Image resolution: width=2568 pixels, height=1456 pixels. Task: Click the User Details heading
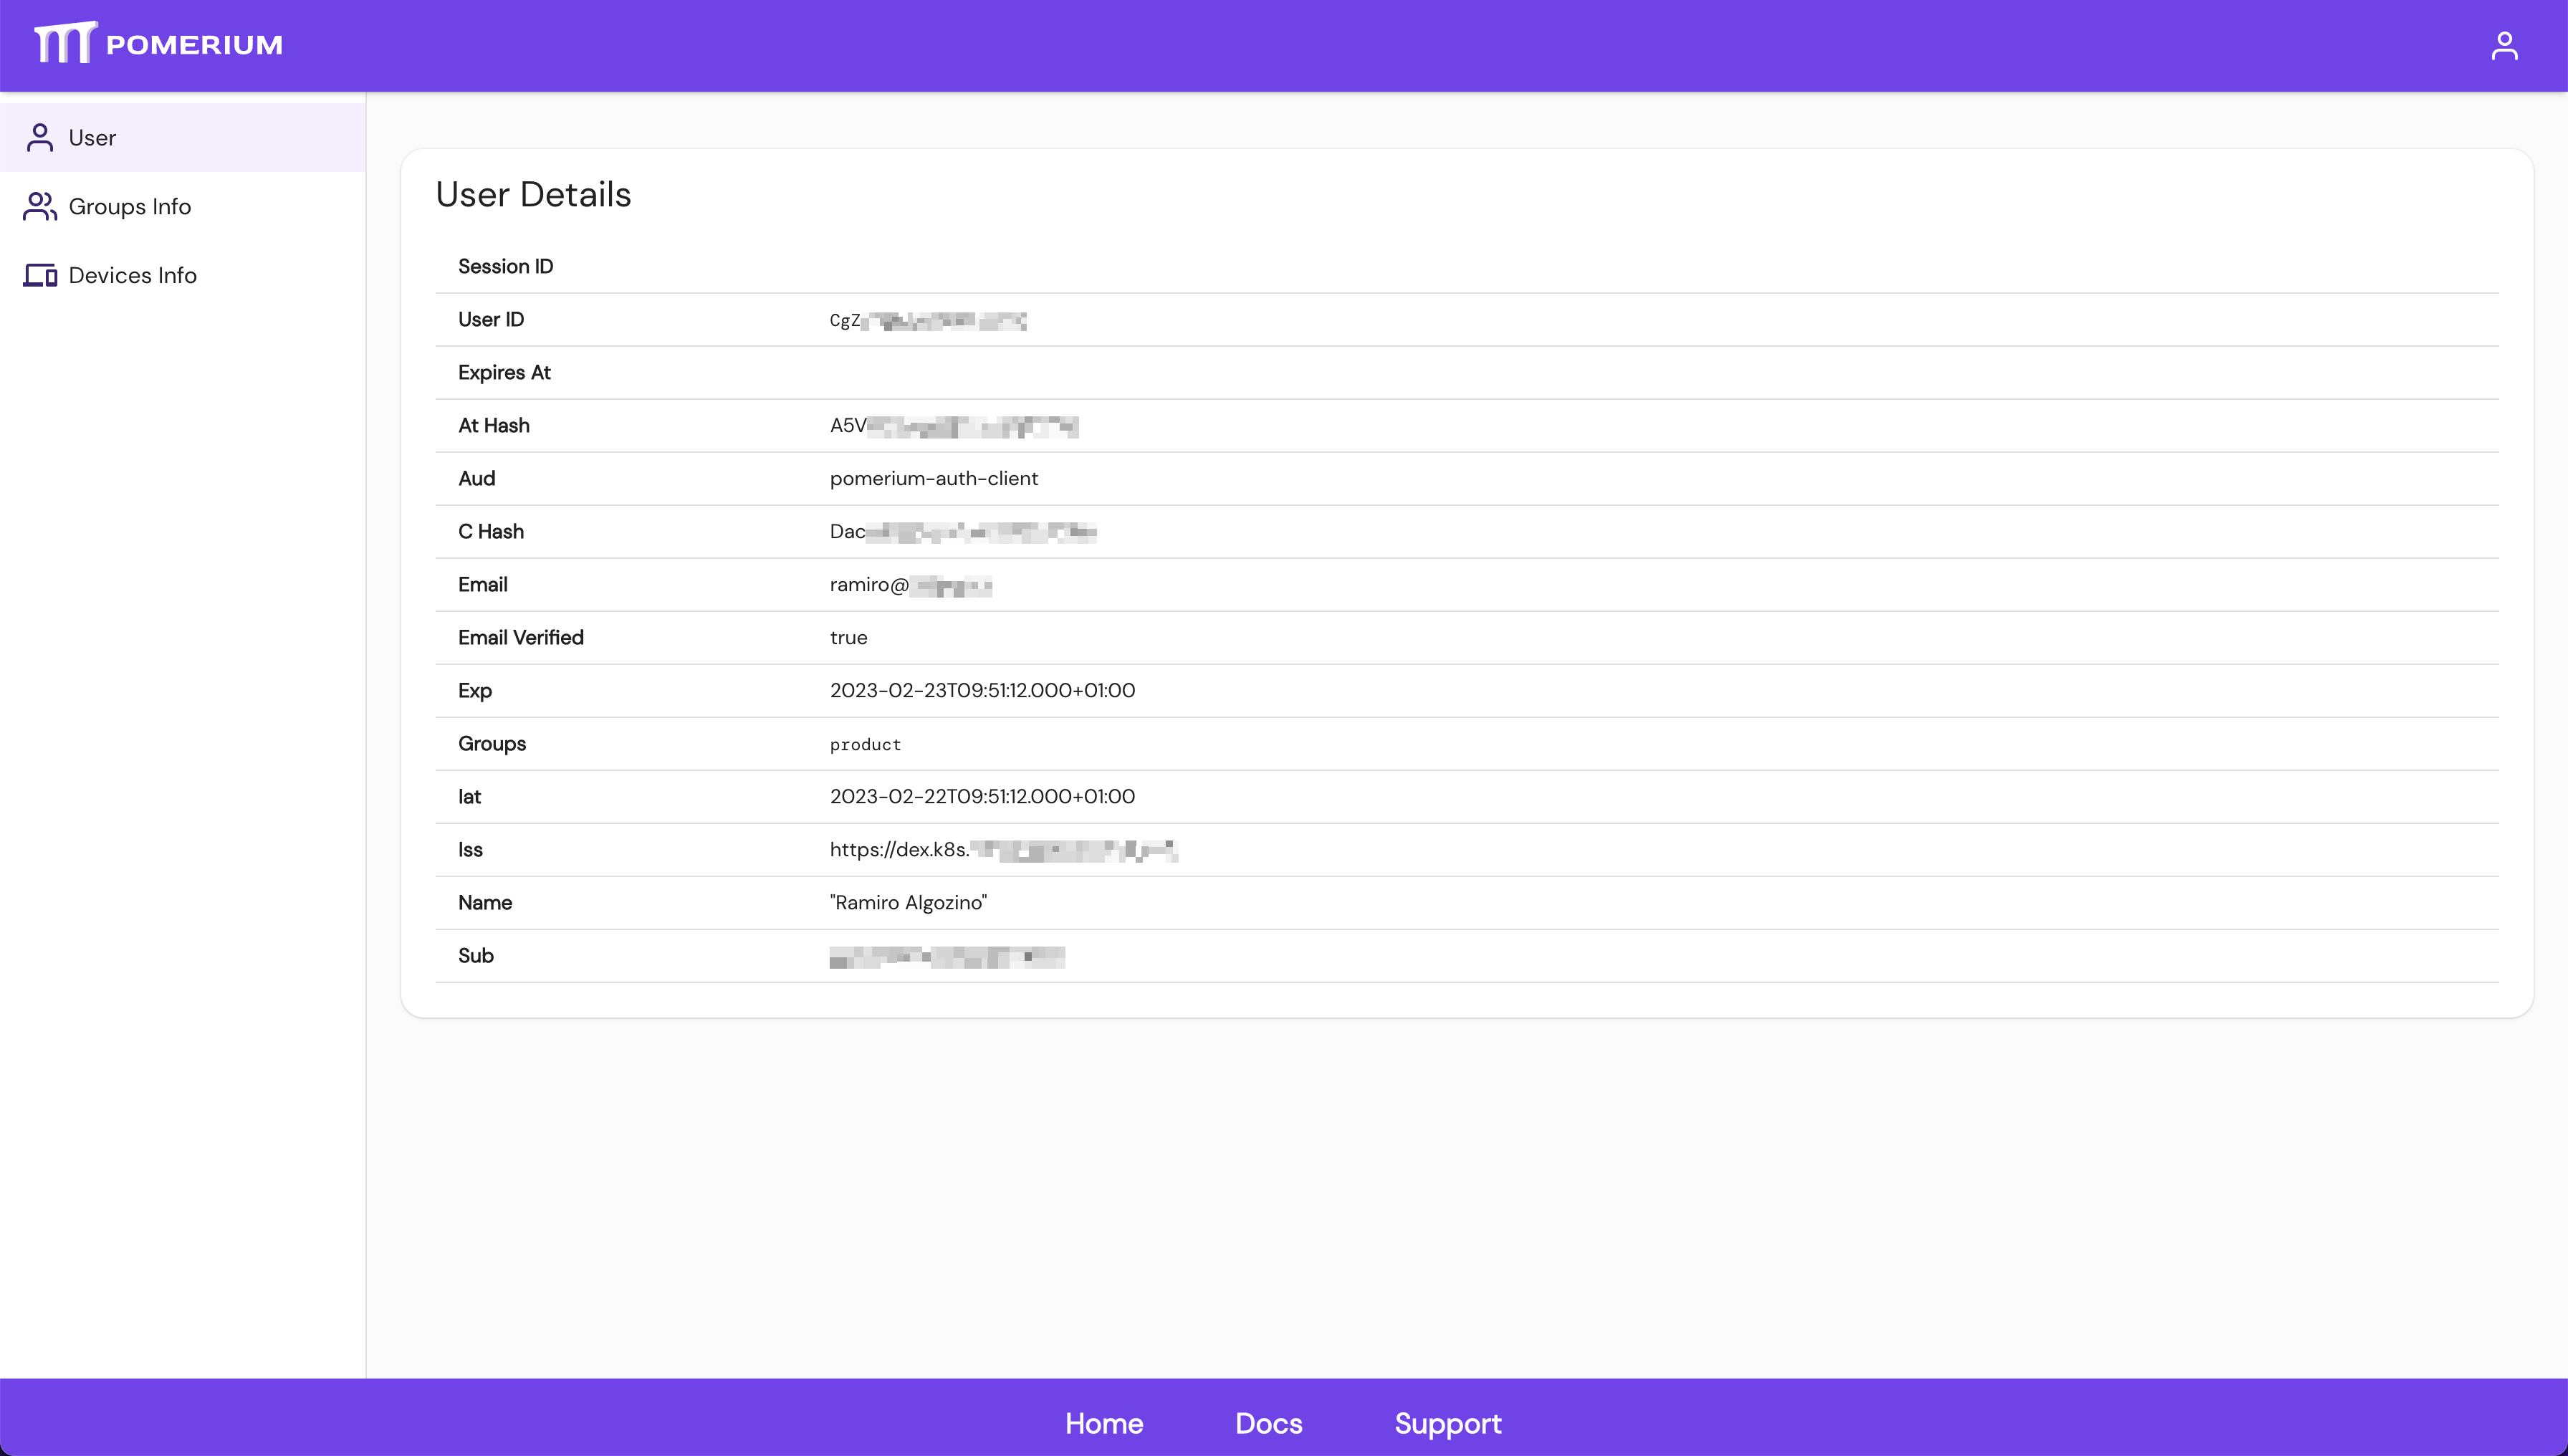(533, 195)
